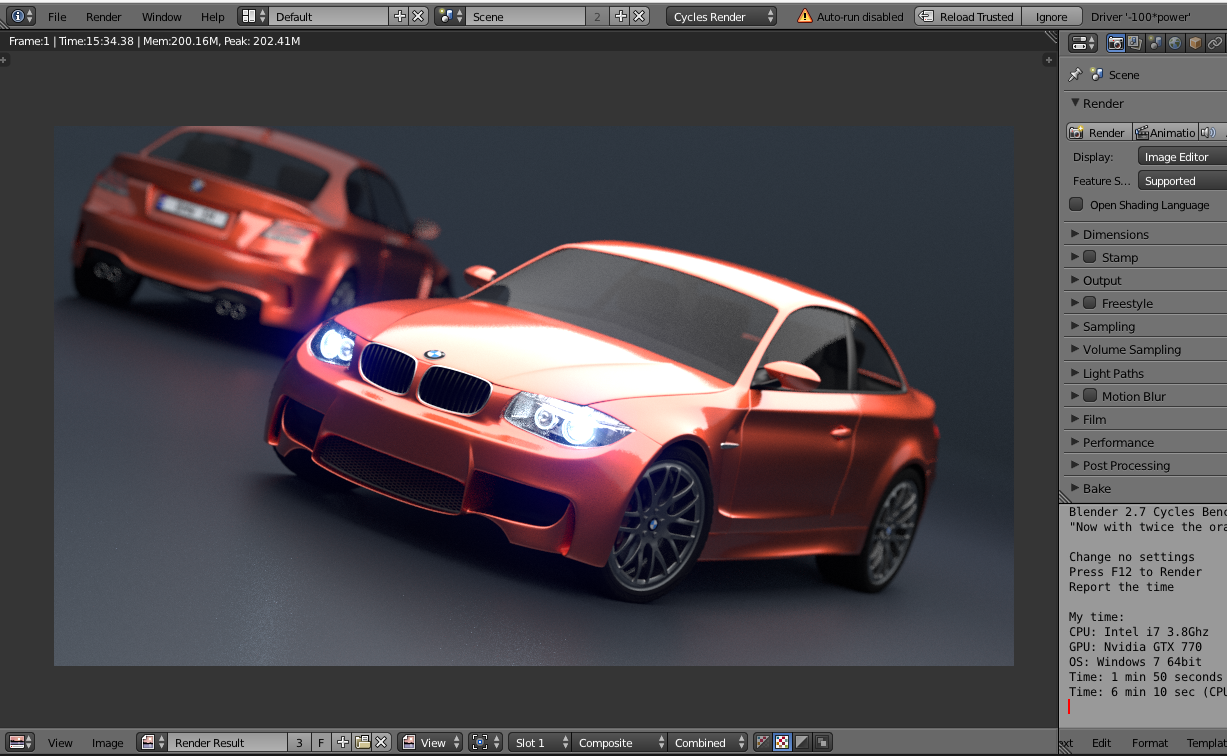Viewport: 1227px width, 756px height.
Task: Click the Auto-run disabled warning icon
Action: 805,16
